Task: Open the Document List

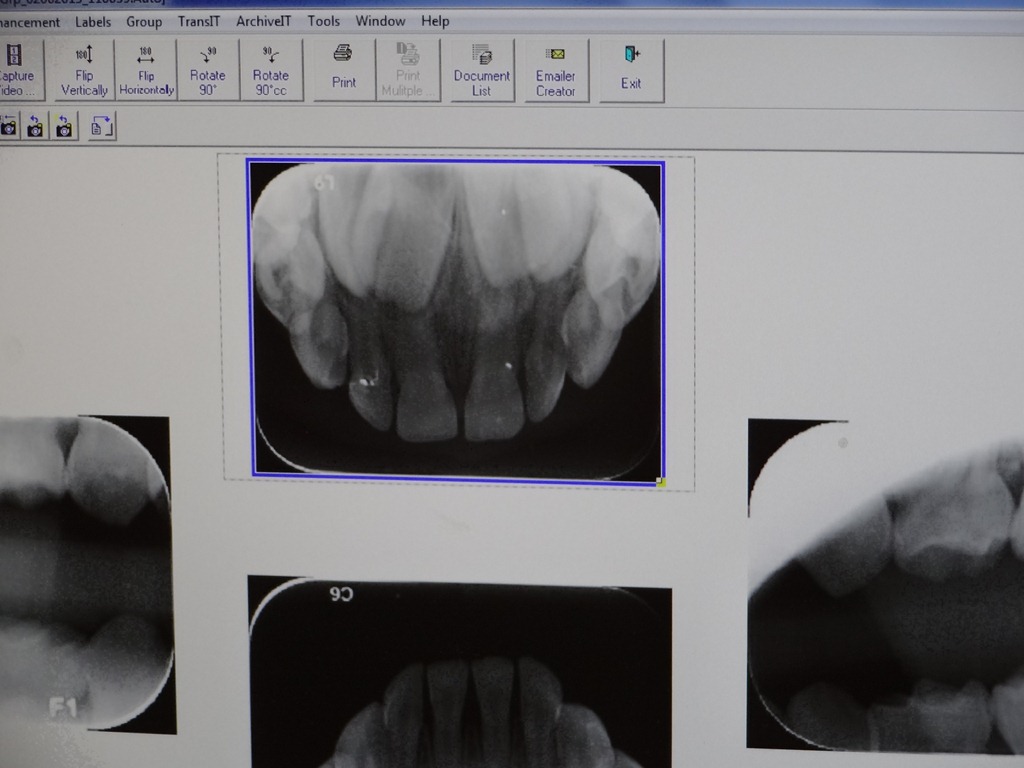Action: click(482, 70)
